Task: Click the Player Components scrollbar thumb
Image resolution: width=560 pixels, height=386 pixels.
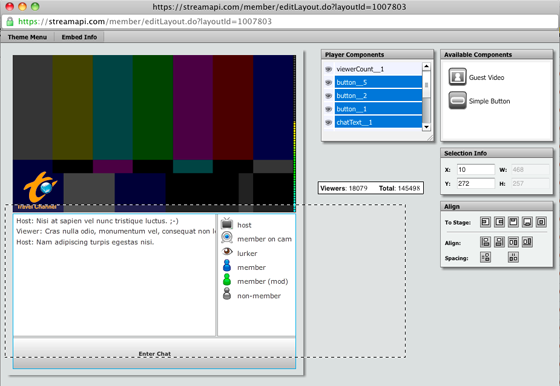Action: pyautogui.click(x=426, y=85)
